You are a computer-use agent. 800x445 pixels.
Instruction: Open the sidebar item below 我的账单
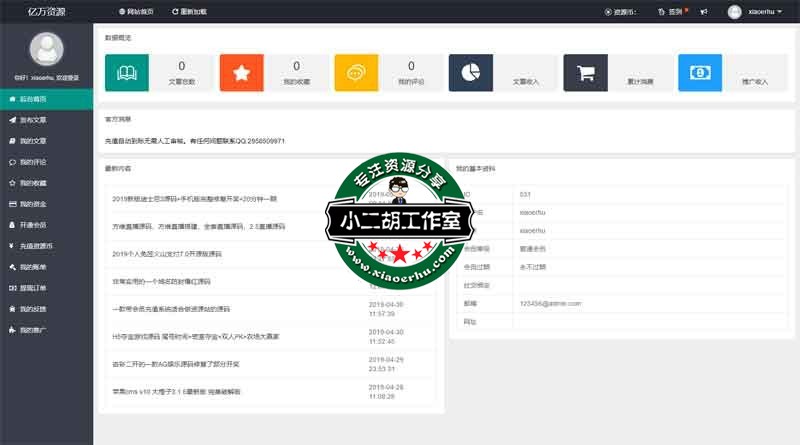[x=46, y=288]
